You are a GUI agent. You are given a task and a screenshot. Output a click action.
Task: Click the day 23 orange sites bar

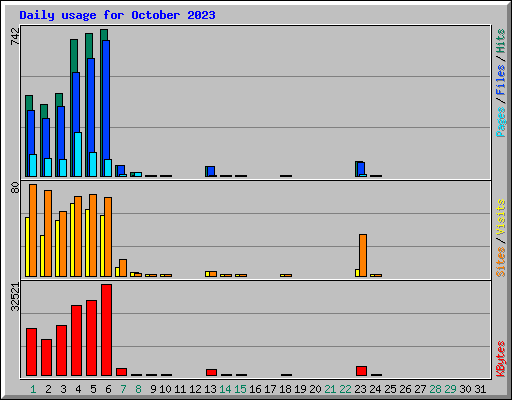pyautogui.click(x=363, y=255)
